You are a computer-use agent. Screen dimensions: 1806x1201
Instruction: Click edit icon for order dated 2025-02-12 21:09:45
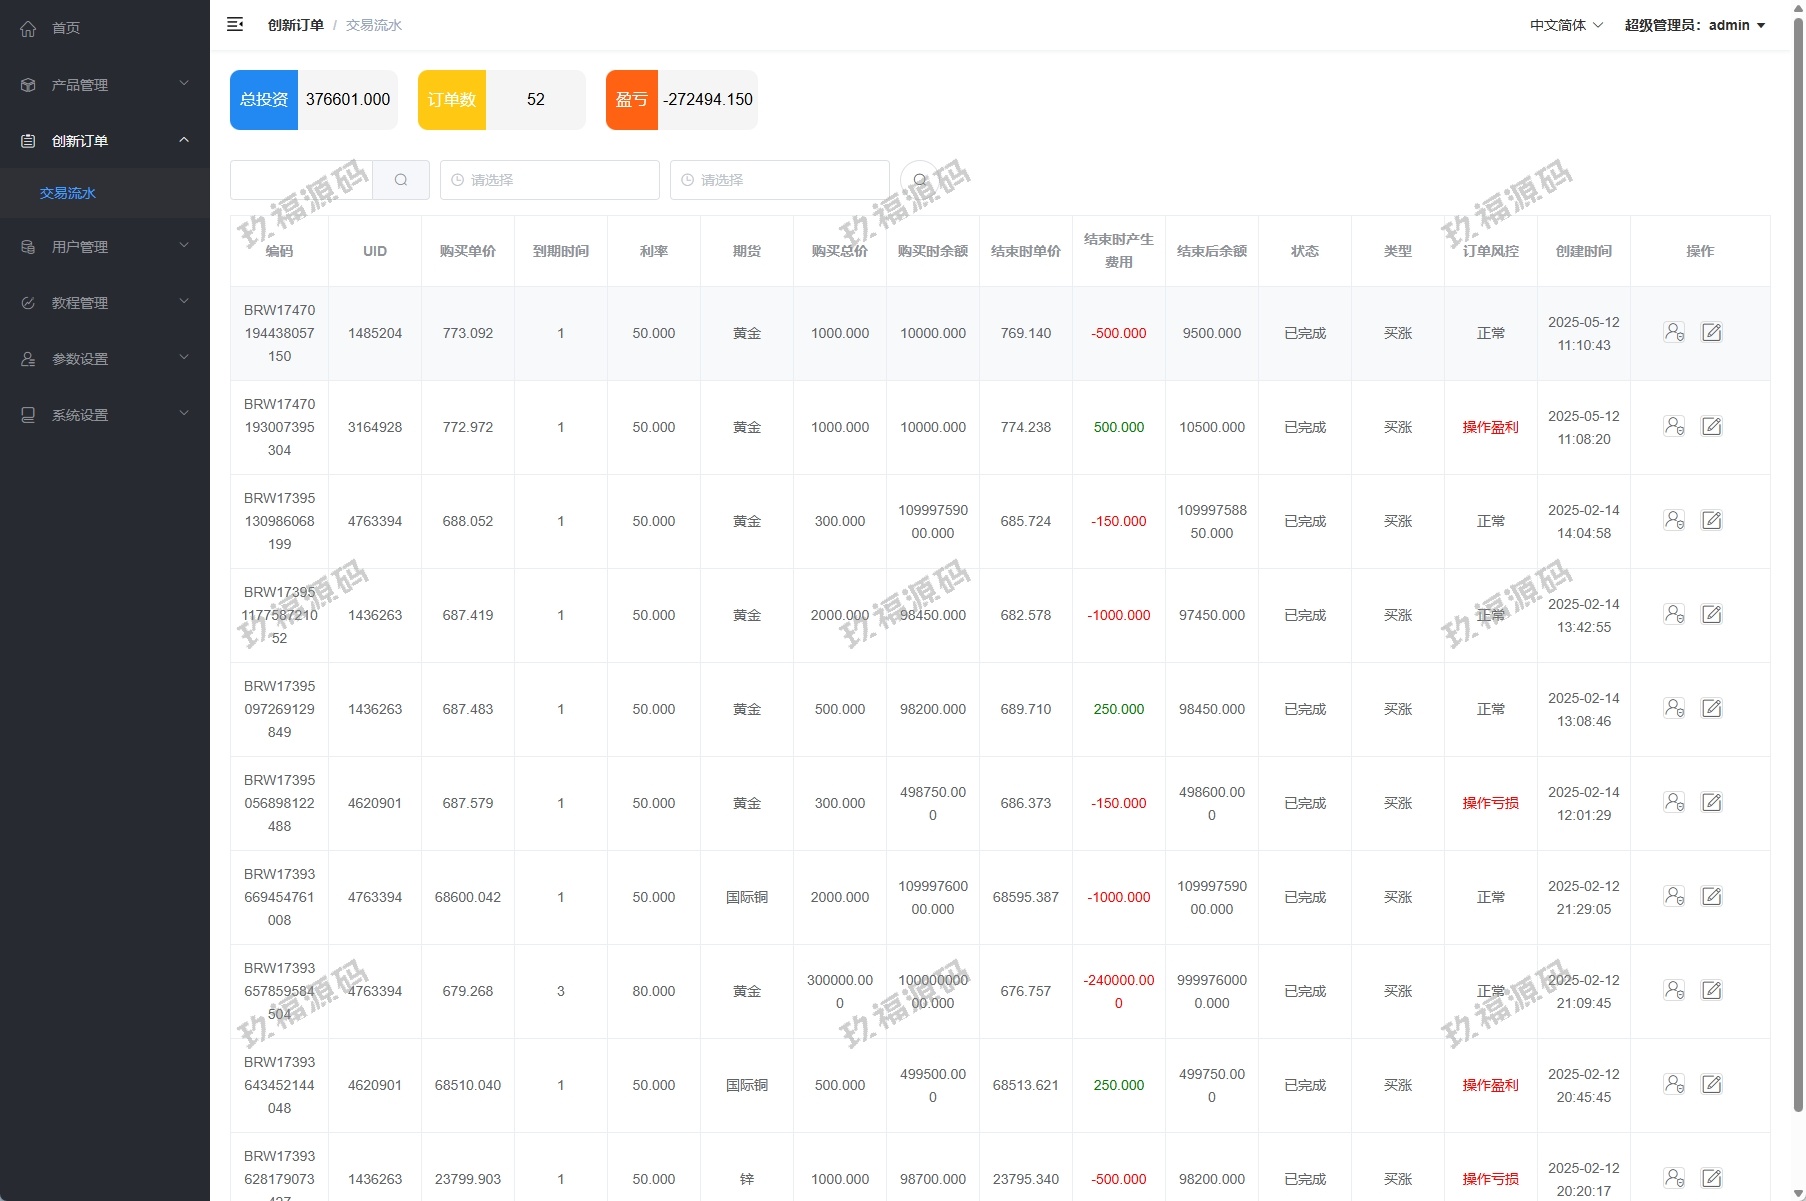tap(1712, 990)
